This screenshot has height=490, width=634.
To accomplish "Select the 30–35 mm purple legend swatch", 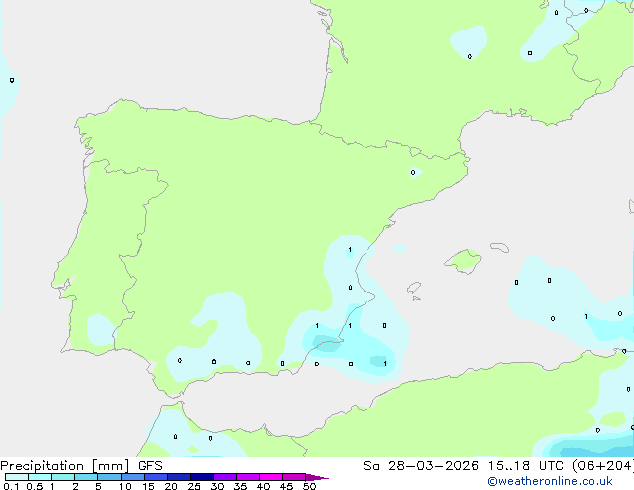I will [225, 477].
